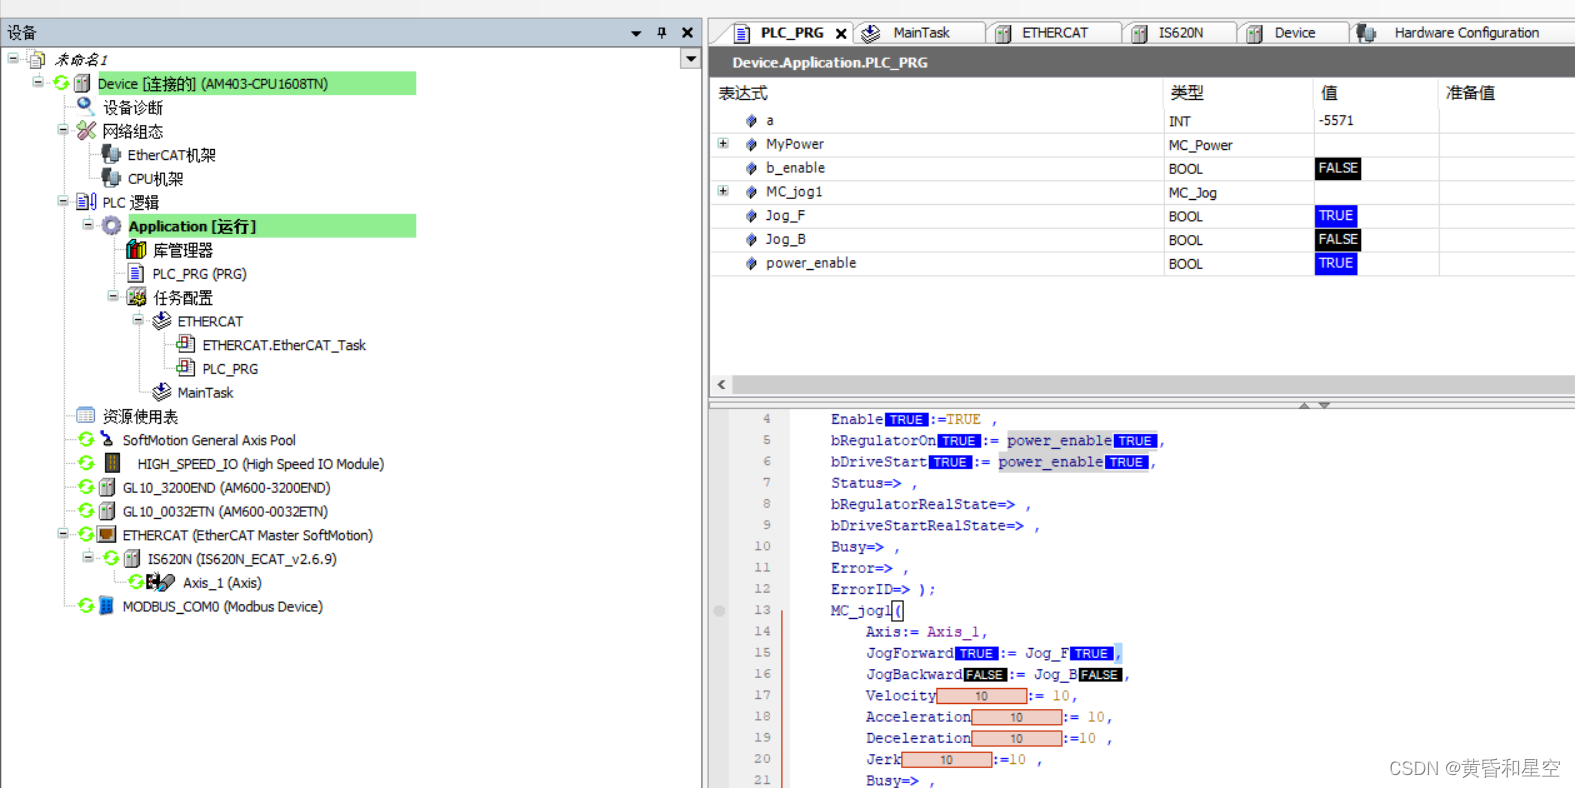The width and height of the screenshot is (1575, 788).
Task: Open the 设备 panel dropdown arrow
Action: pos(636,33)
